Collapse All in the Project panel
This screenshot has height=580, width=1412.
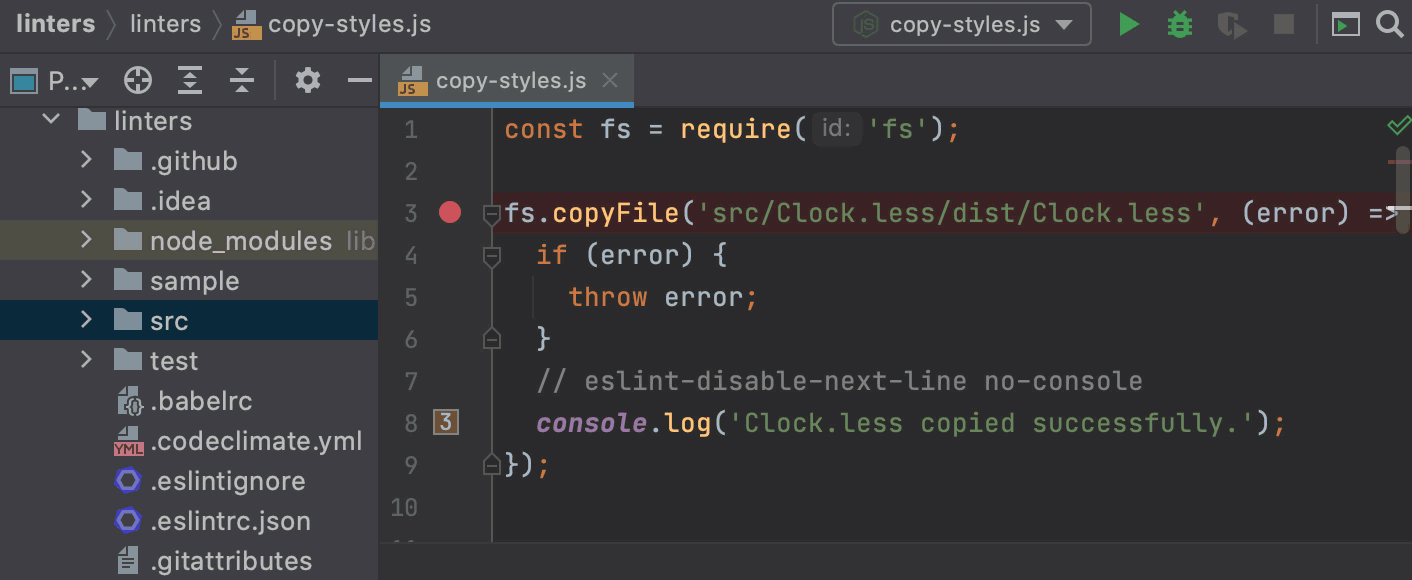click(x=242, y=80)
